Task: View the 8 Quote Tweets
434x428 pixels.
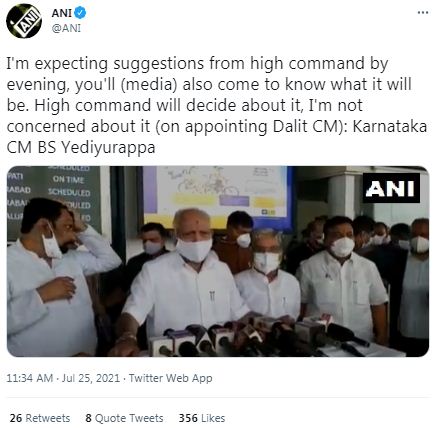Action: (x=124, y=418)
